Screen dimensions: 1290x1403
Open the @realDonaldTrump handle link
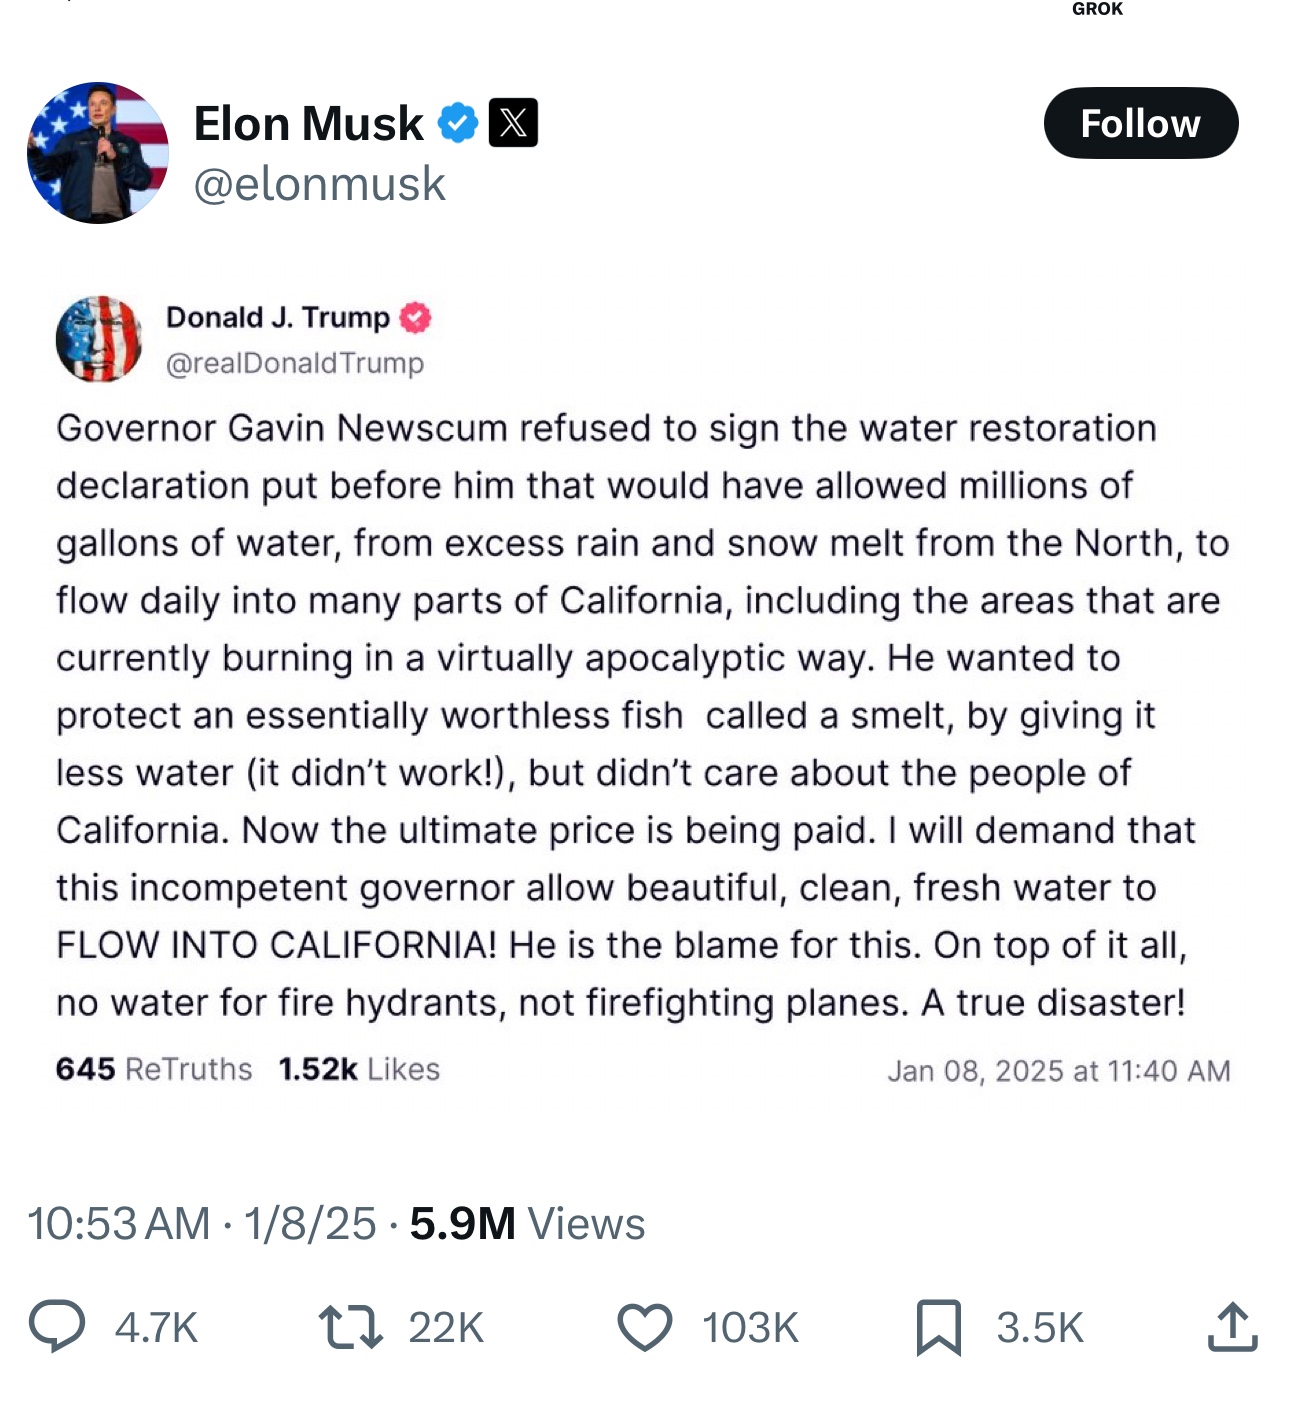coord(295,363)
